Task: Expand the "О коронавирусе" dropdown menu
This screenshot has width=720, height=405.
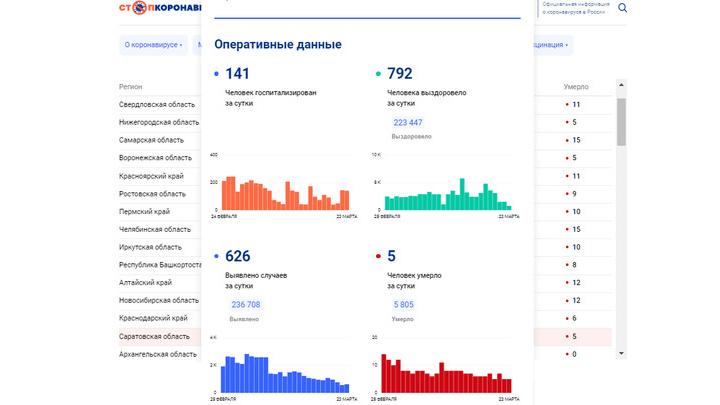Action: tap(152, 45)
